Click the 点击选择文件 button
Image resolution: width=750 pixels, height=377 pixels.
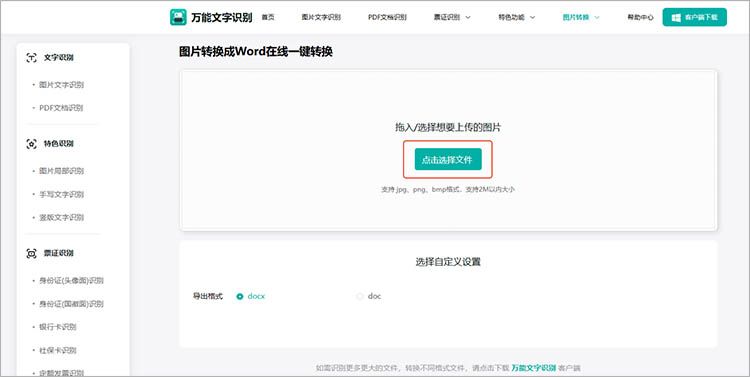point(447,159)
